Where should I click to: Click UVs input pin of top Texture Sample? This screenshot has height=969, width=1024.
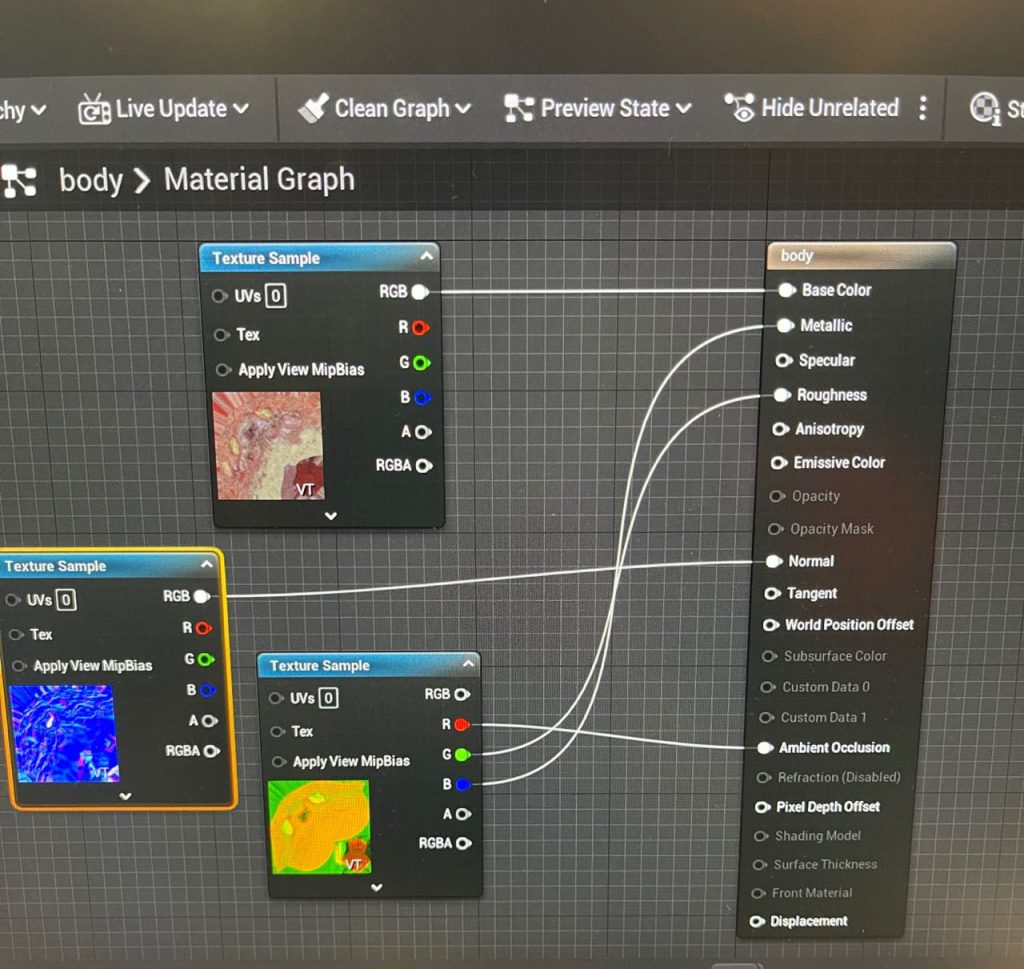click(x=219, y=296)
